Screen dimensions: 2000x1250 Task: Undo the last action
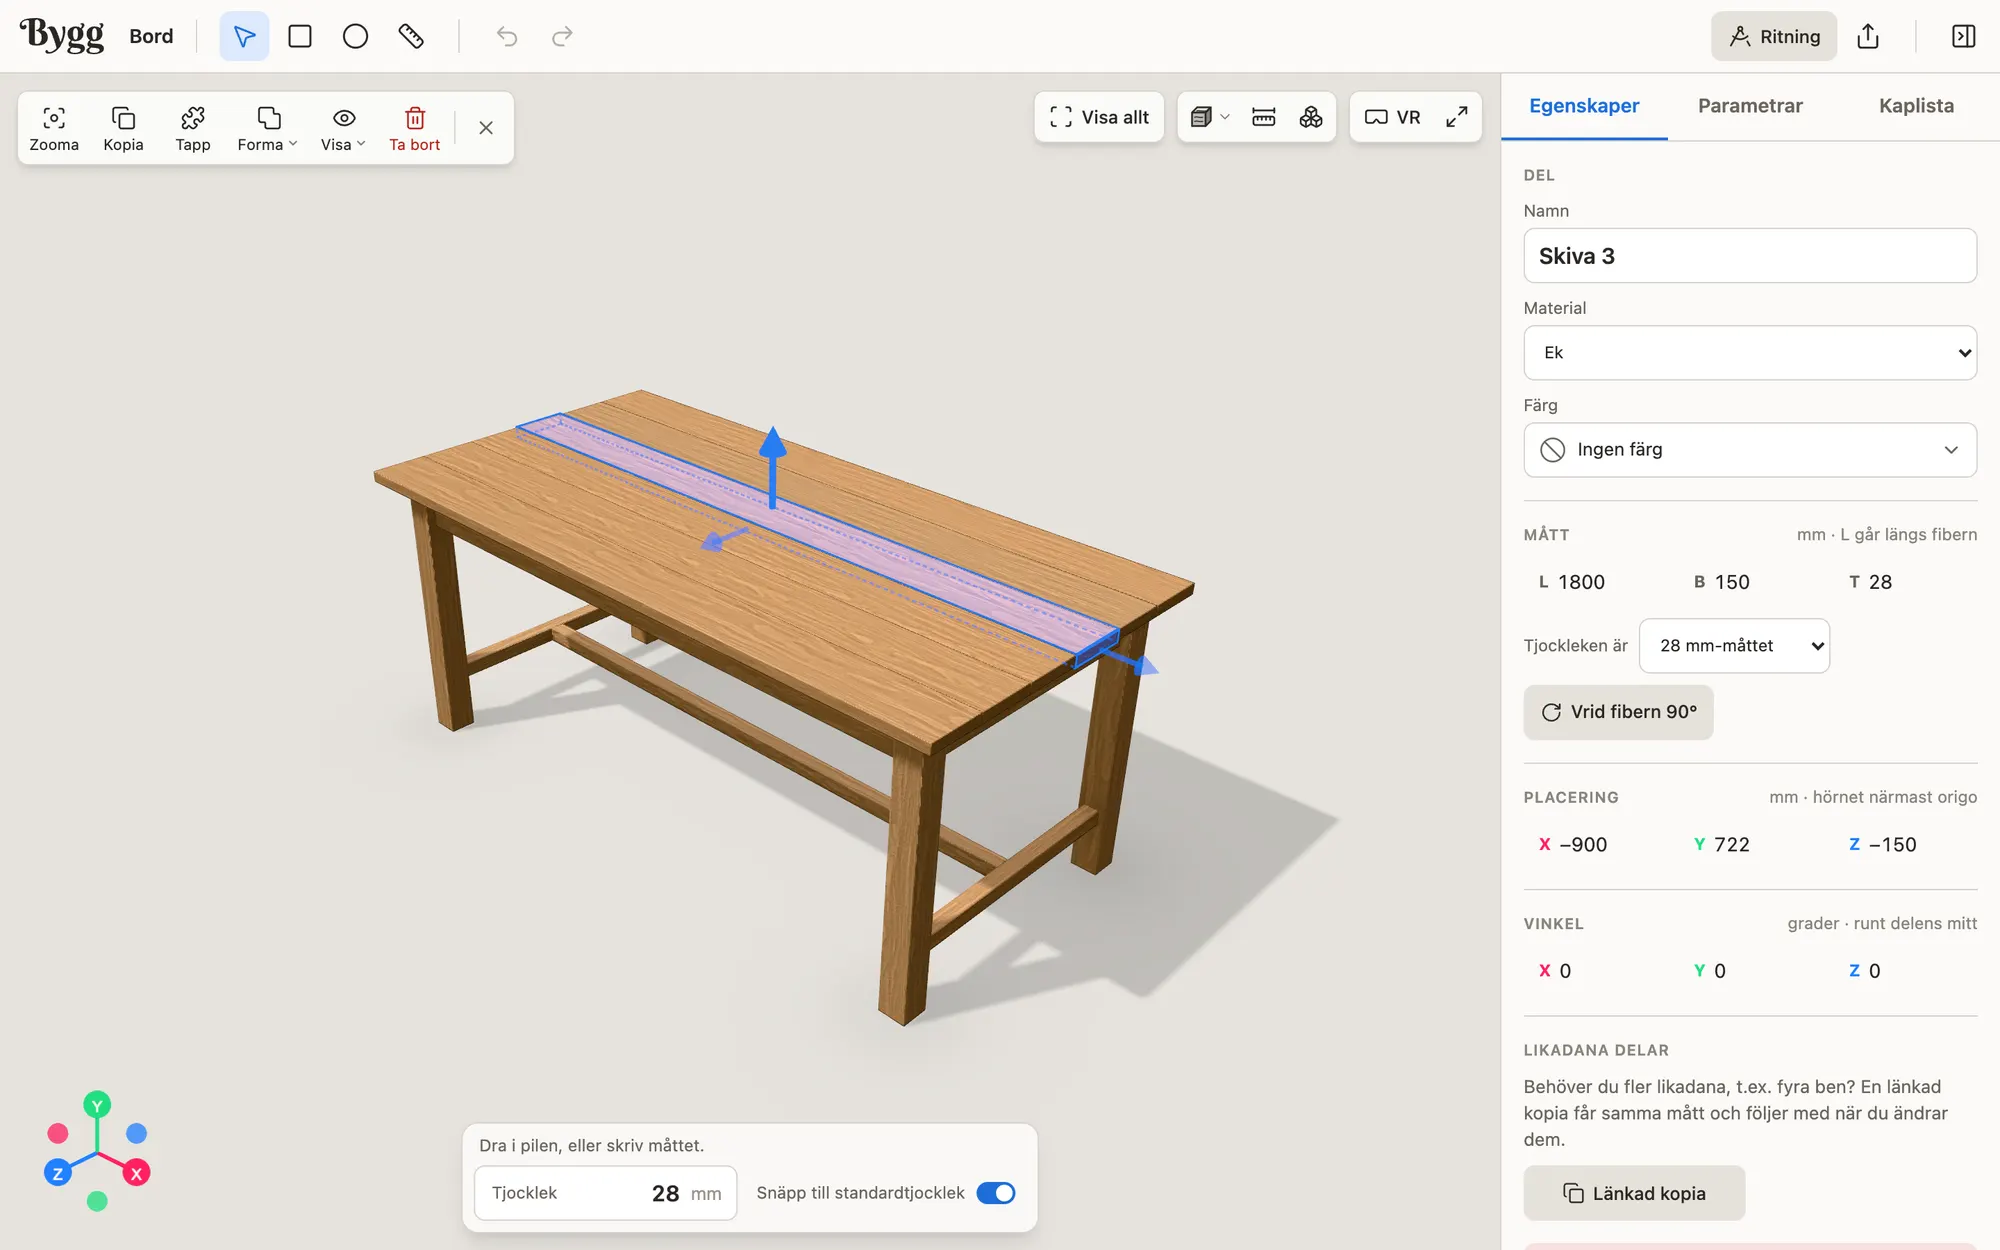click(507, 37)
